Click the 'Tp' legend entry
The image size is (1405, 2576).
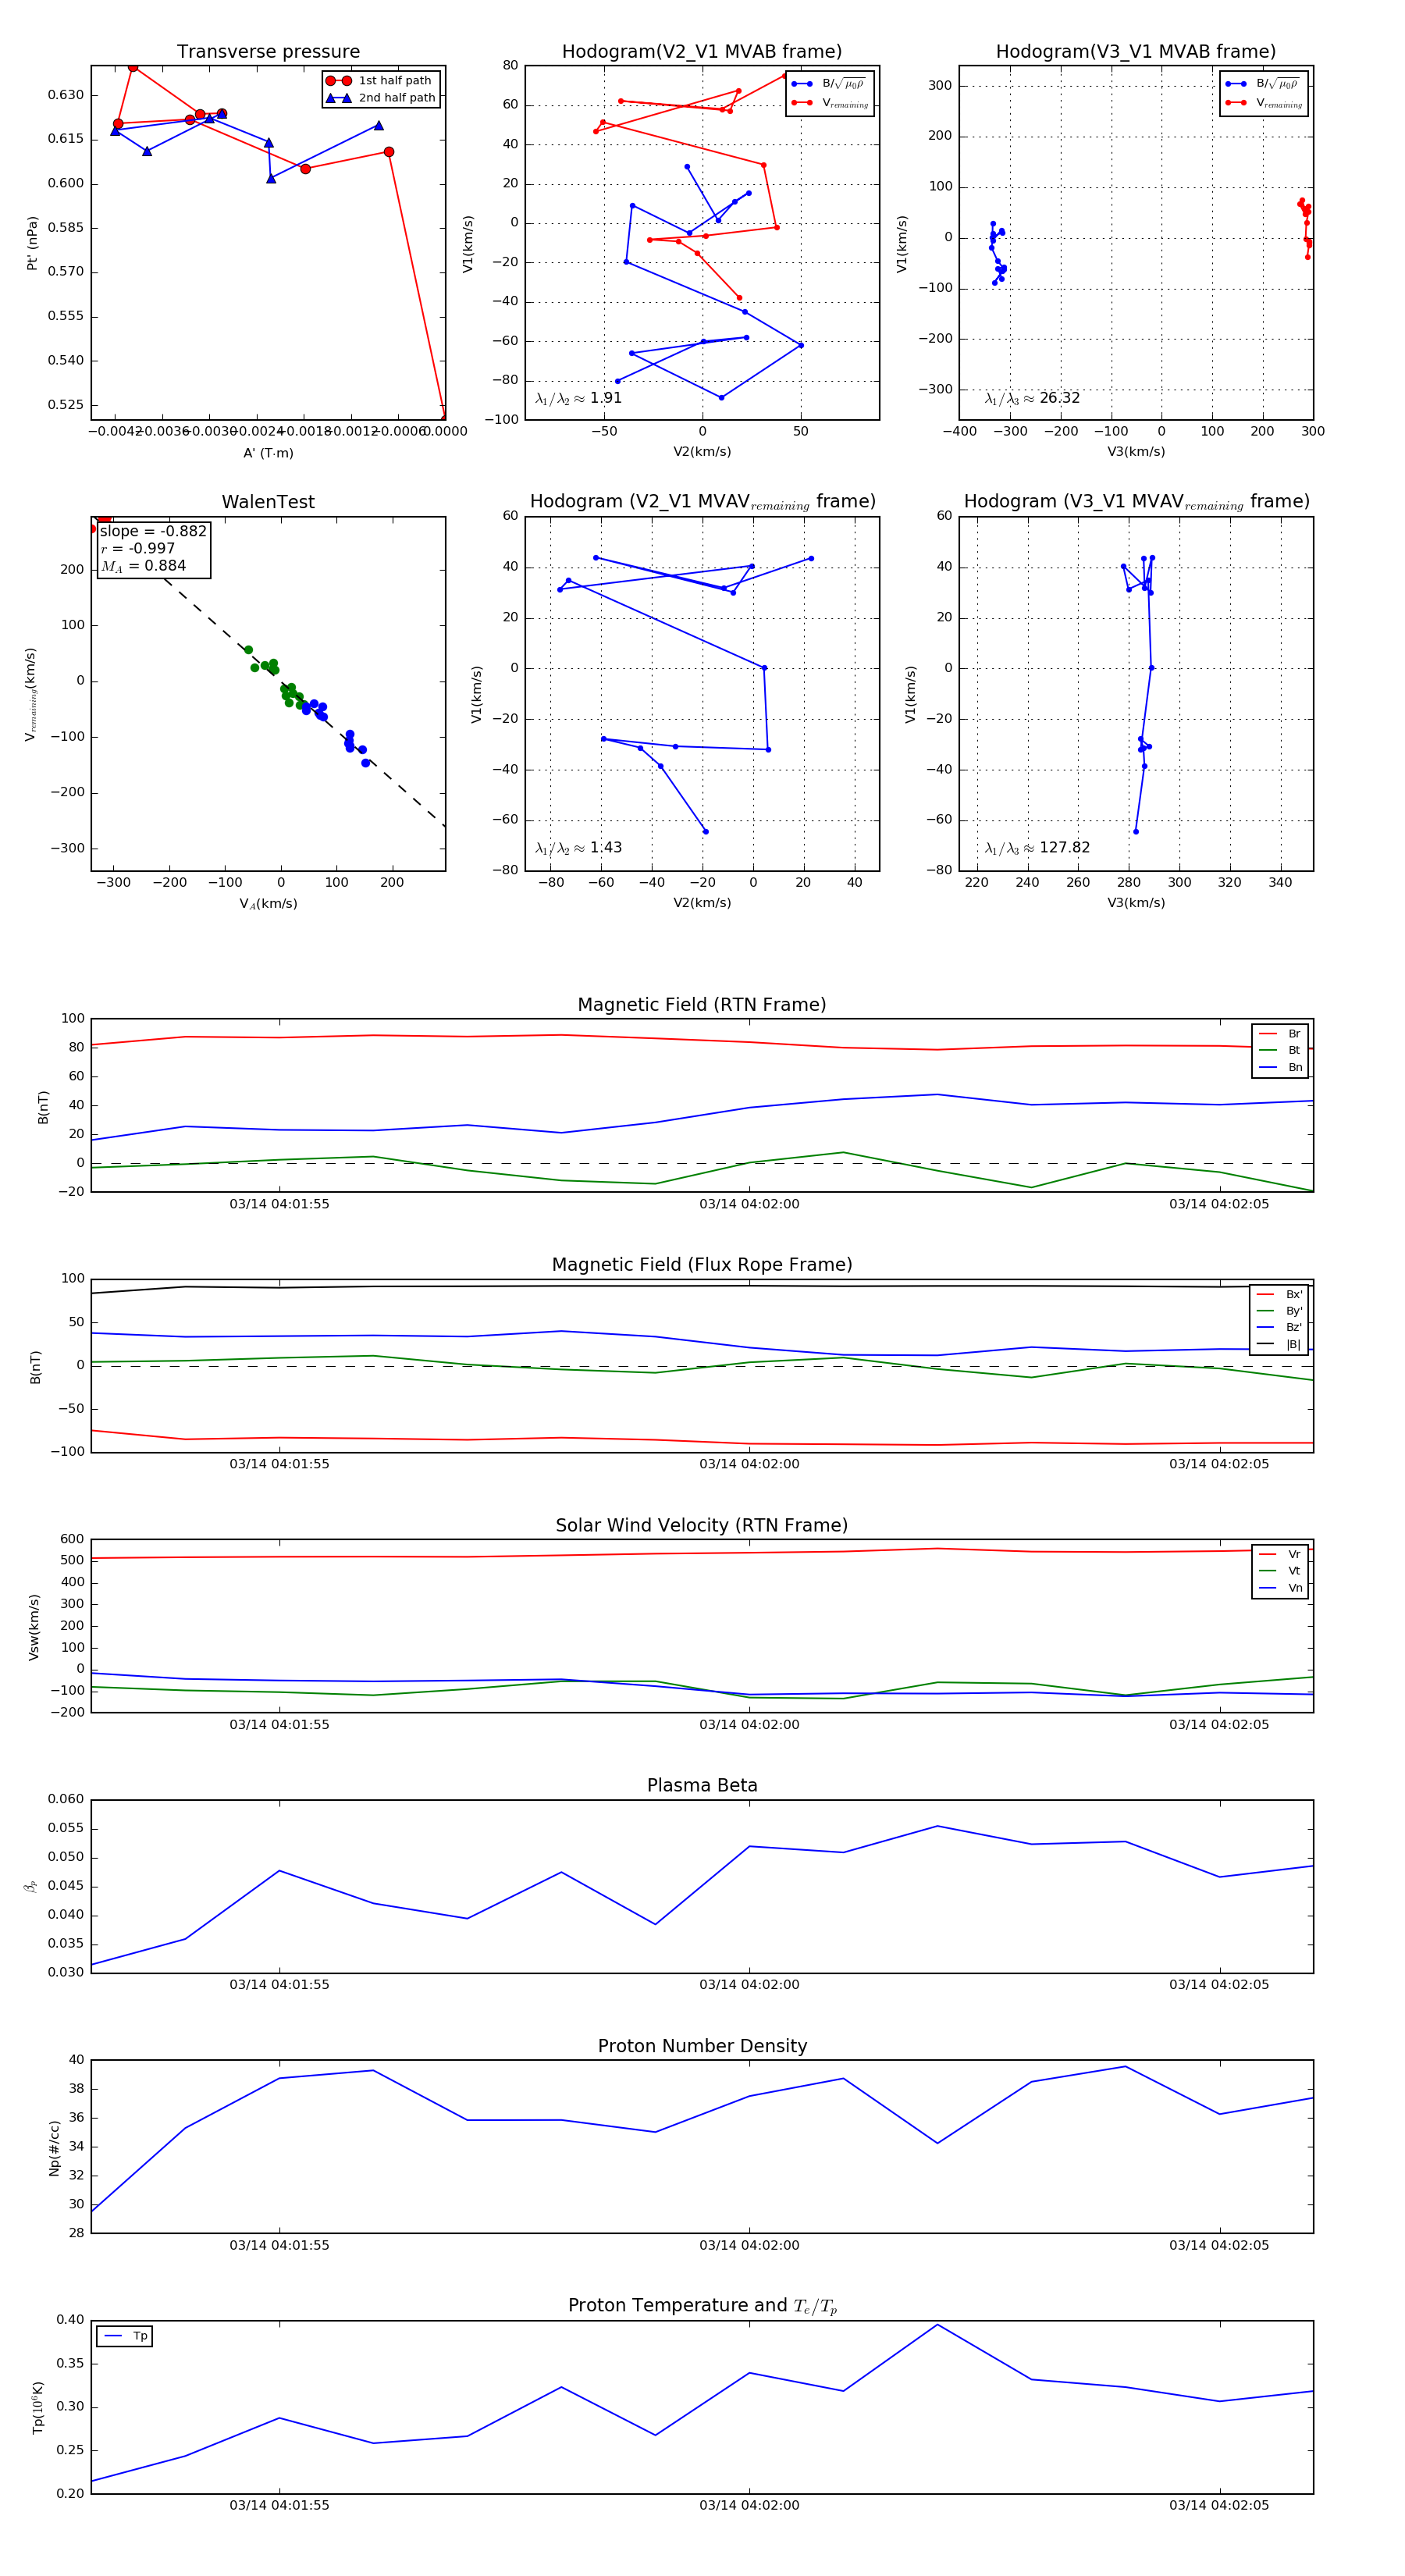point(126,2336)
